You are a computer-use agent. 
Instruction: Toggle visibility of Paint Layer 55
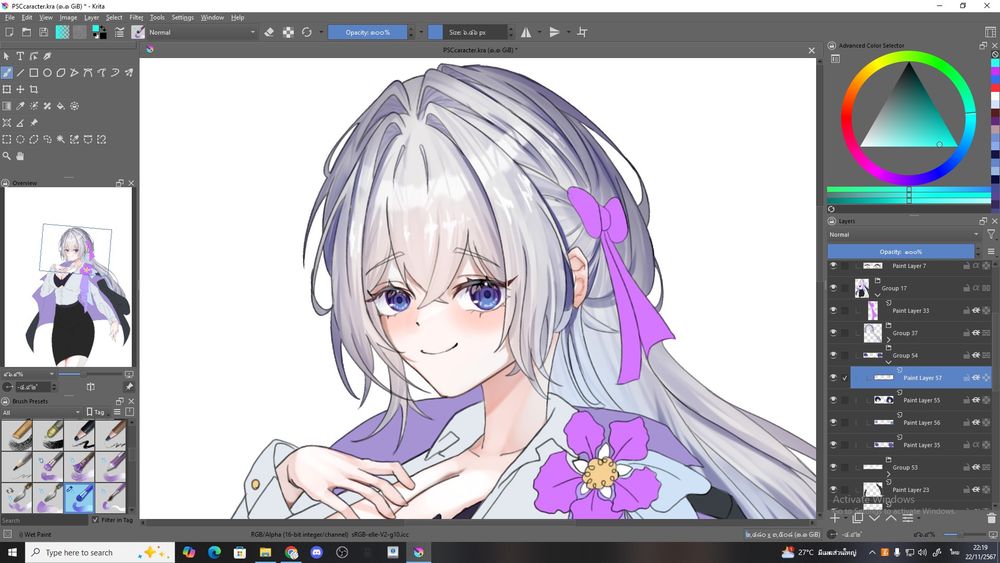tap(833, 400)
